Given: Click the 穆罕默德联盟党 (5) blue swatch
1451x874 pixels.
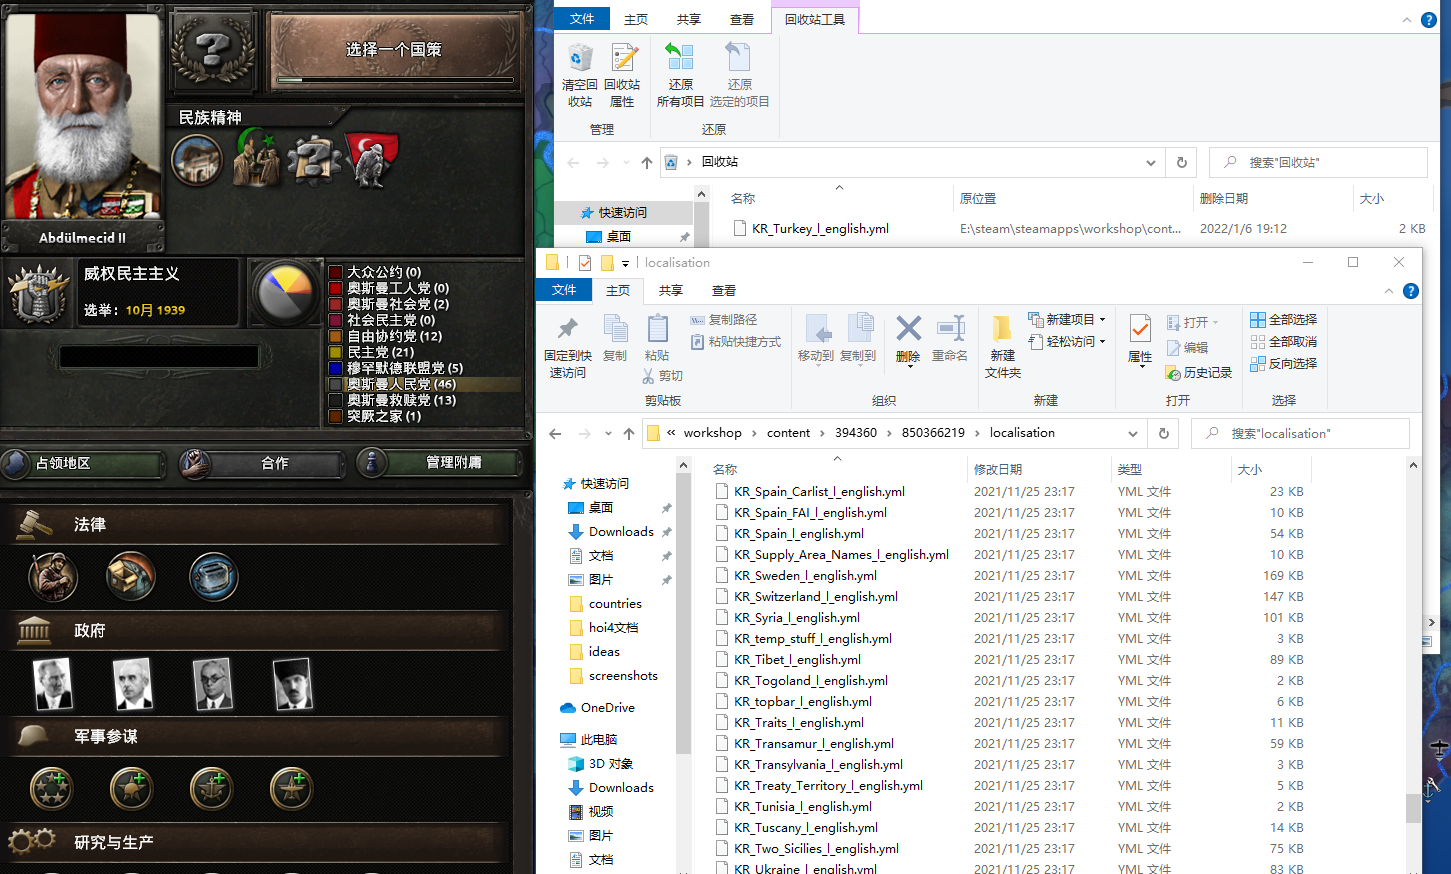Looking at the screenshot, I should click(x=336, y=368).
